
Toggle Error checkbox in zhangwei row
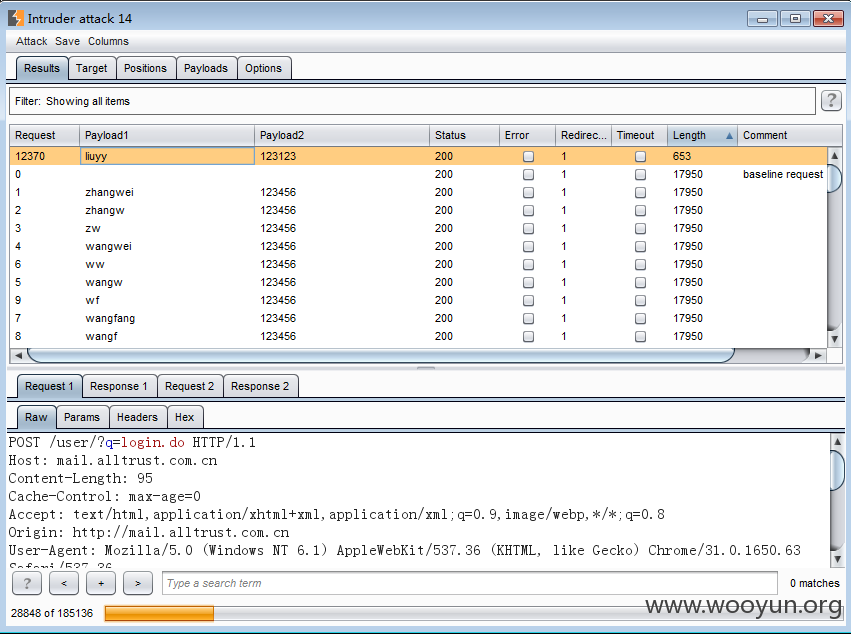[x=528, y=192]
